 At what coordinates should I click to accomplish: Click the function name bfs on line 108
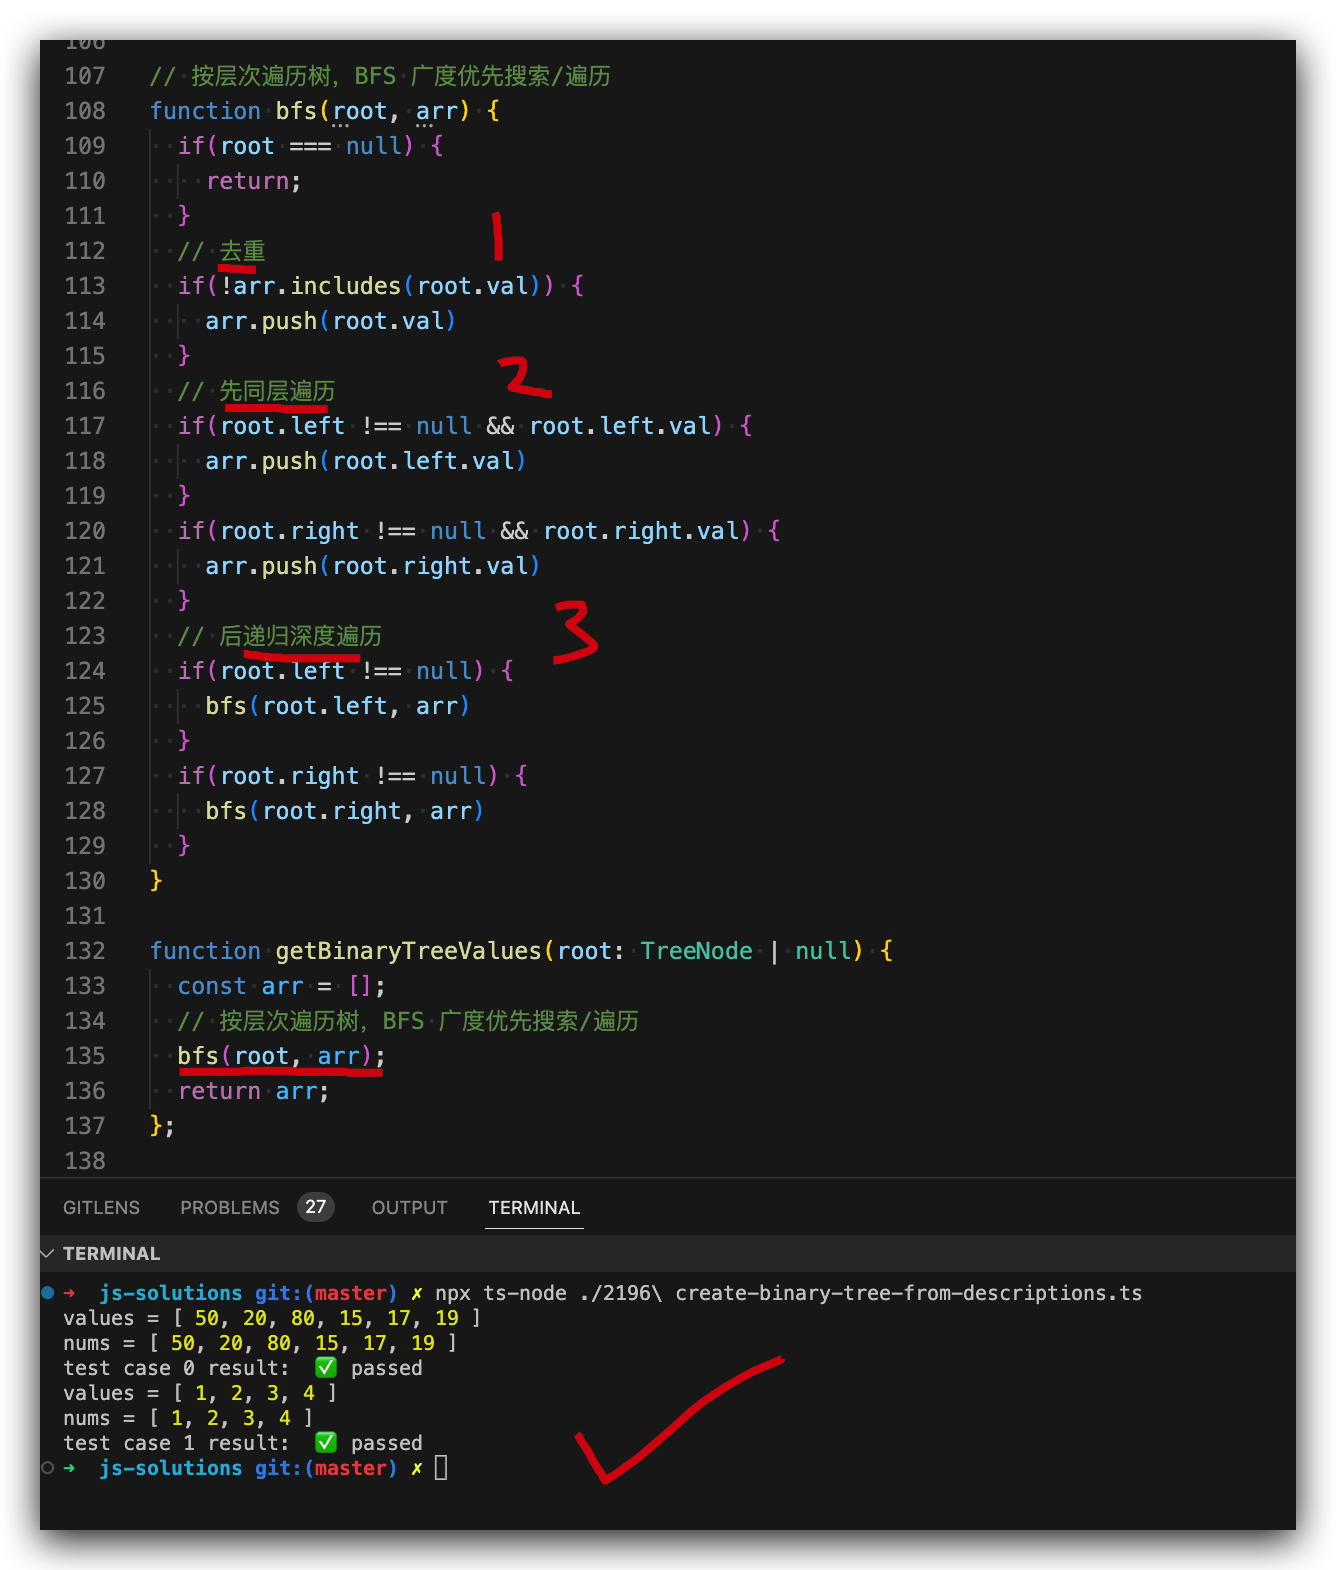pyautogui.click(x=296, y=111)
